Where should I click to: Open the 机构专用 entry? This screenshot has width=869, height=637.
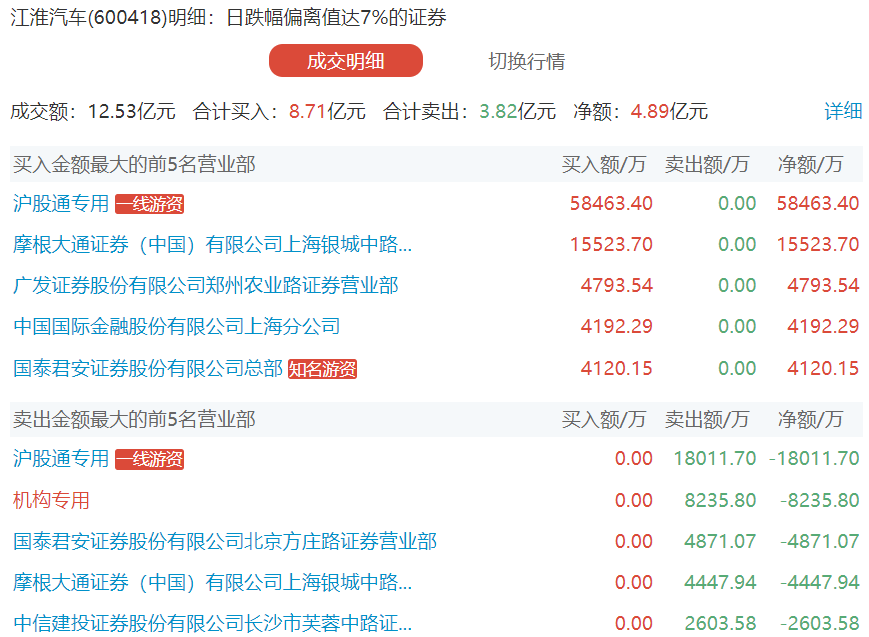(x=51, y=500)
